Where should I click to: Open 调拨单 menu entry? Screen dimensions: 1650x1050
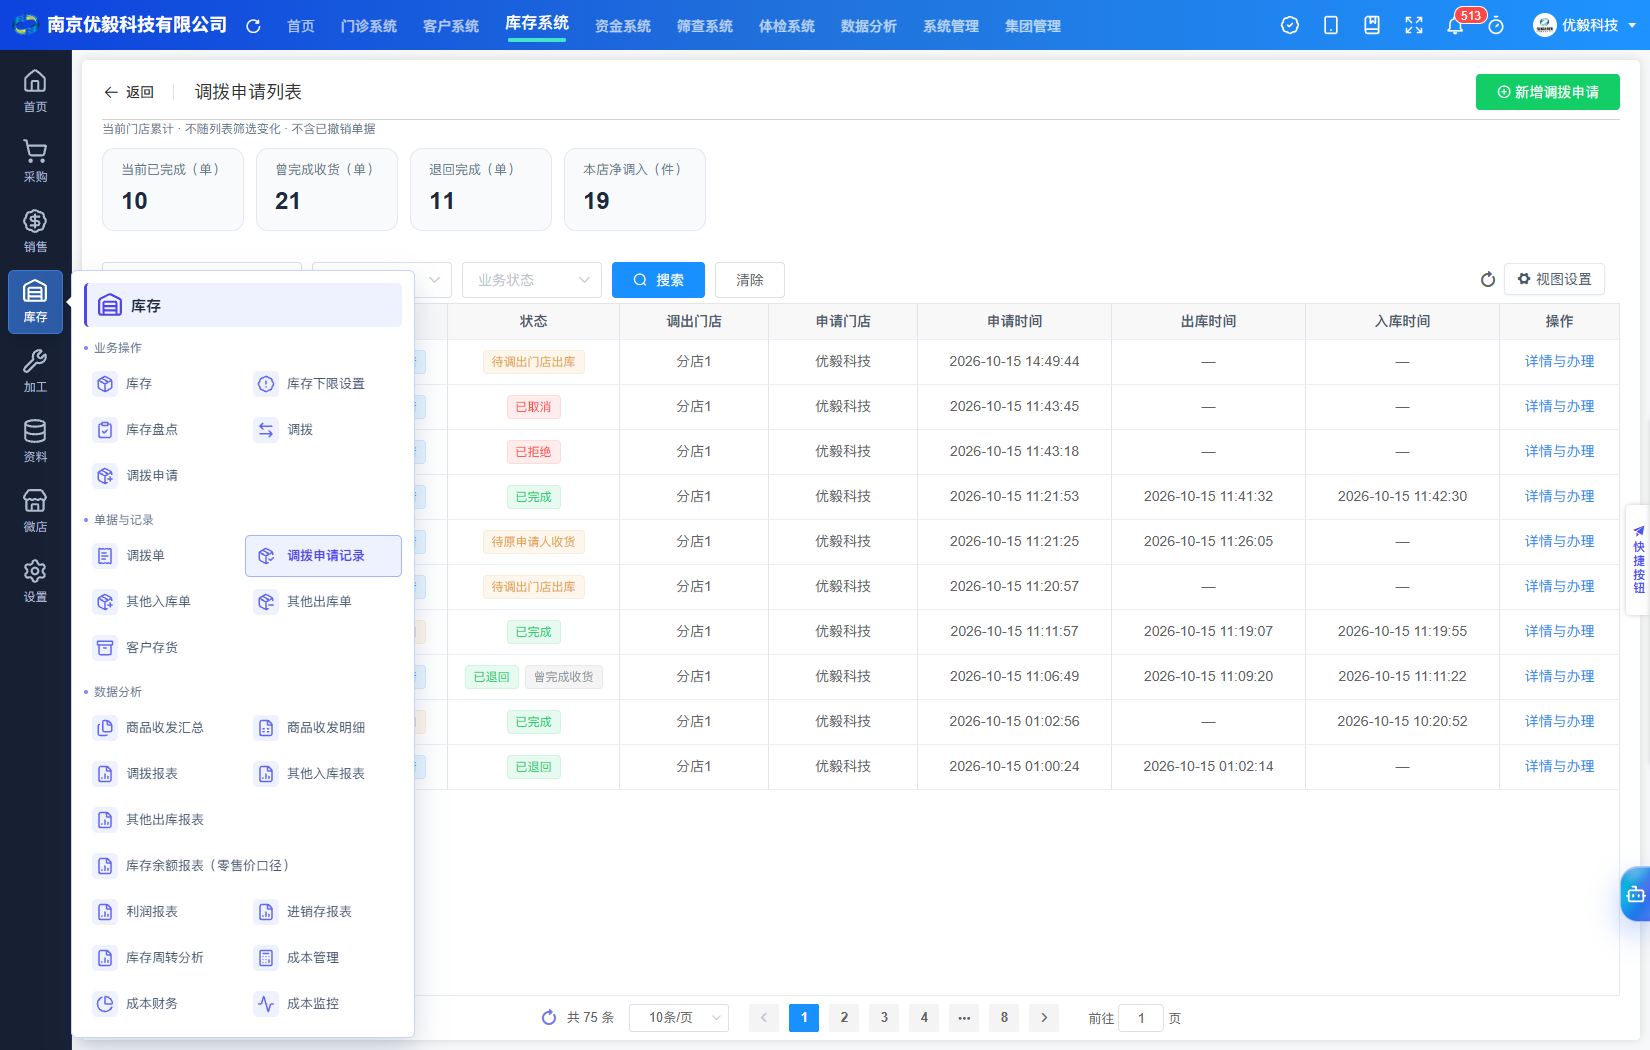pos(163,556)
